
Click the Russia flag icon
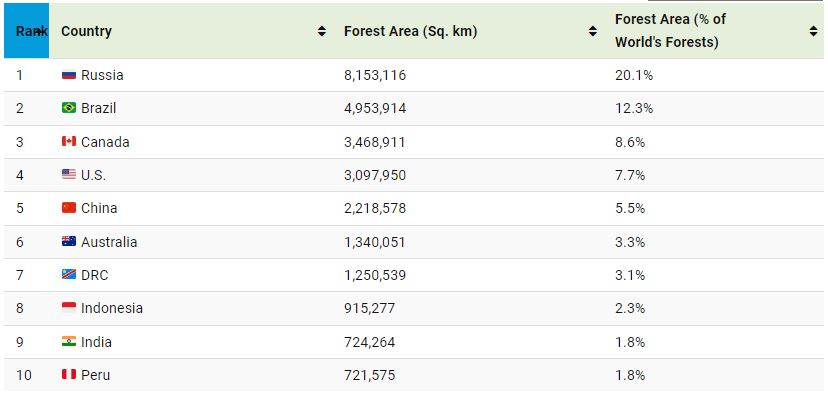(69, 75)
